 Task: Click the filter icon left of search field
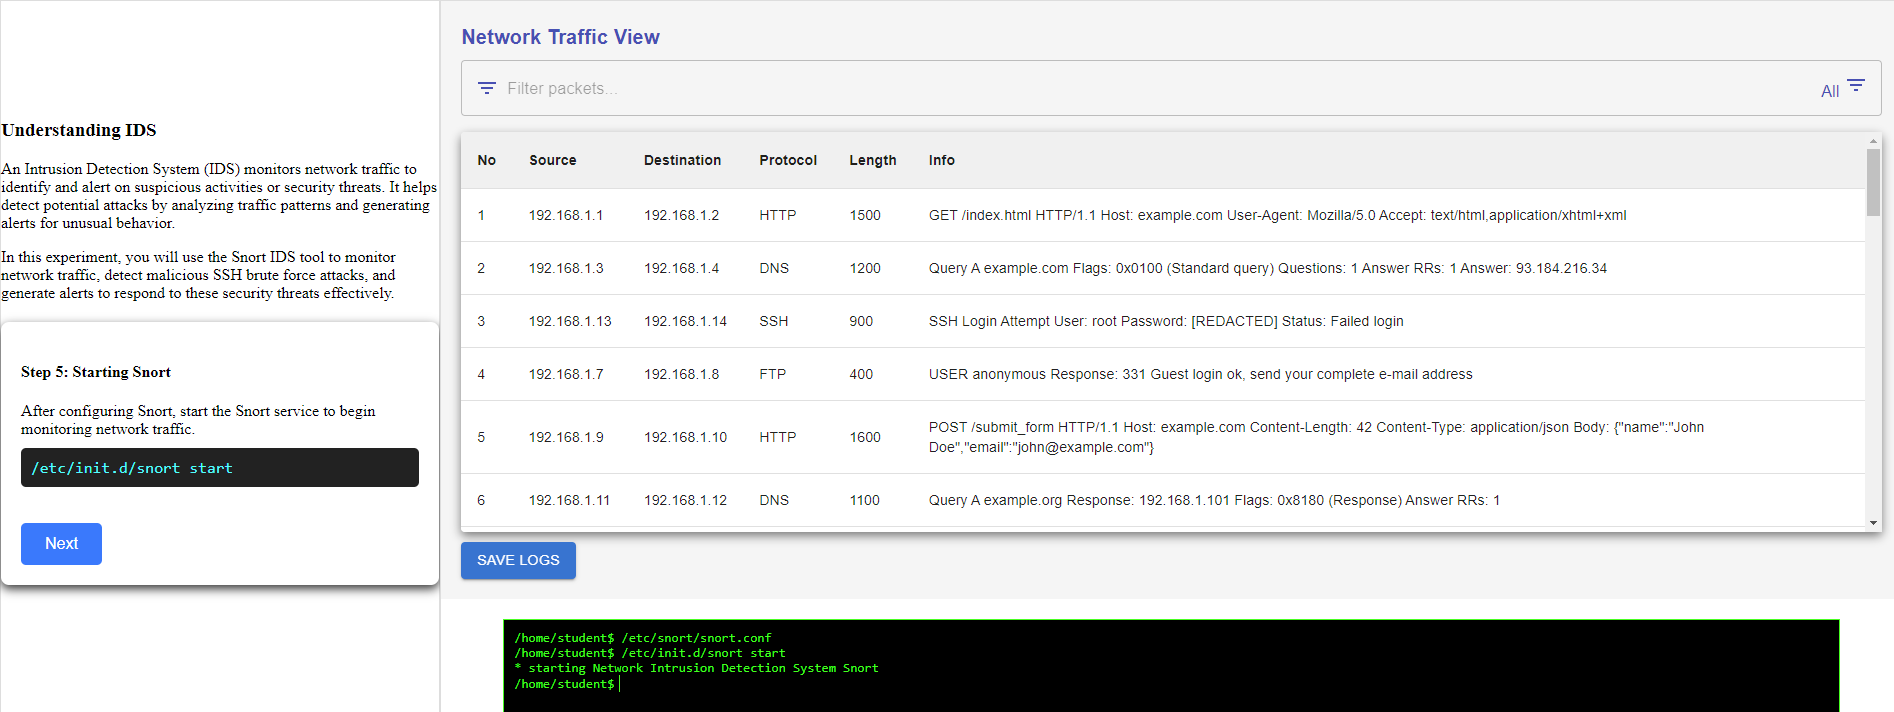point(487,88)
